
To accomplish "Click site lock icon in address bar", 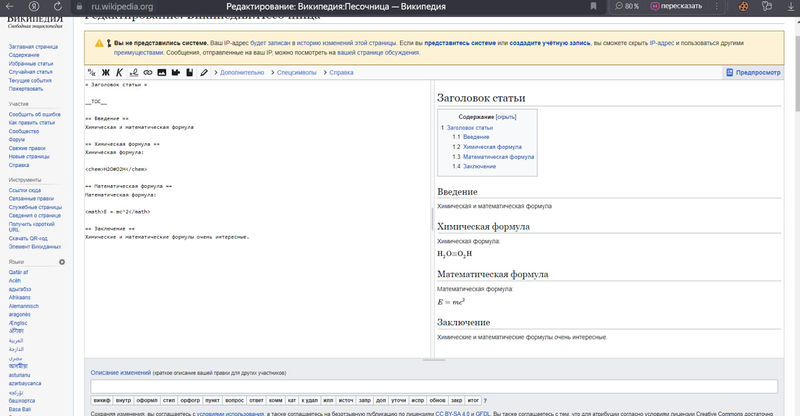I will (x=79, y=7).
